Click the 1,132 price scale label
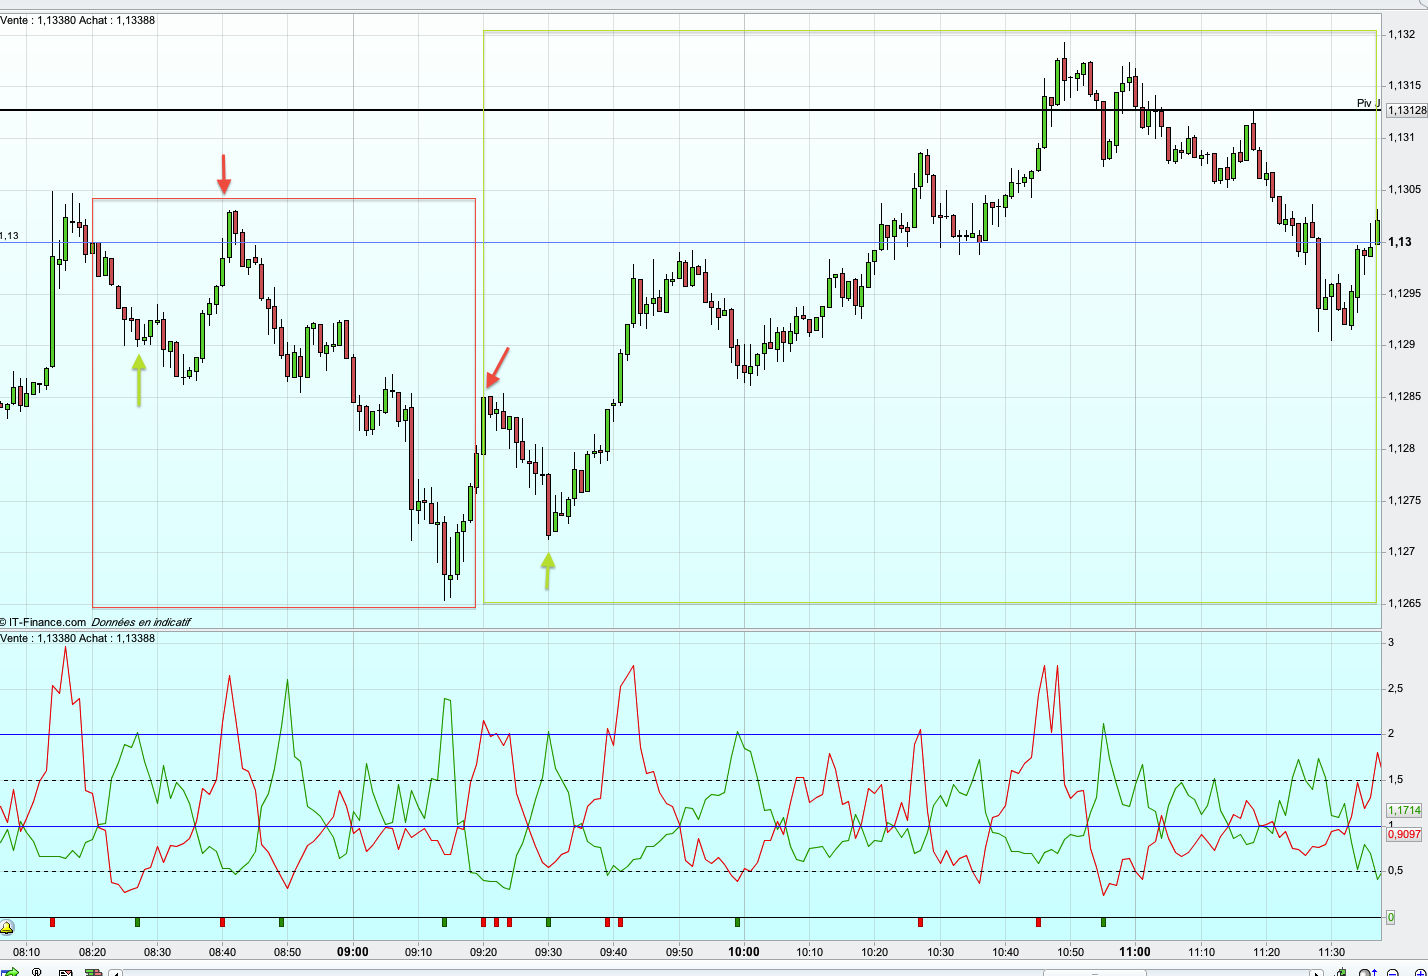 pyautogui.click(x=1402, y=34)
